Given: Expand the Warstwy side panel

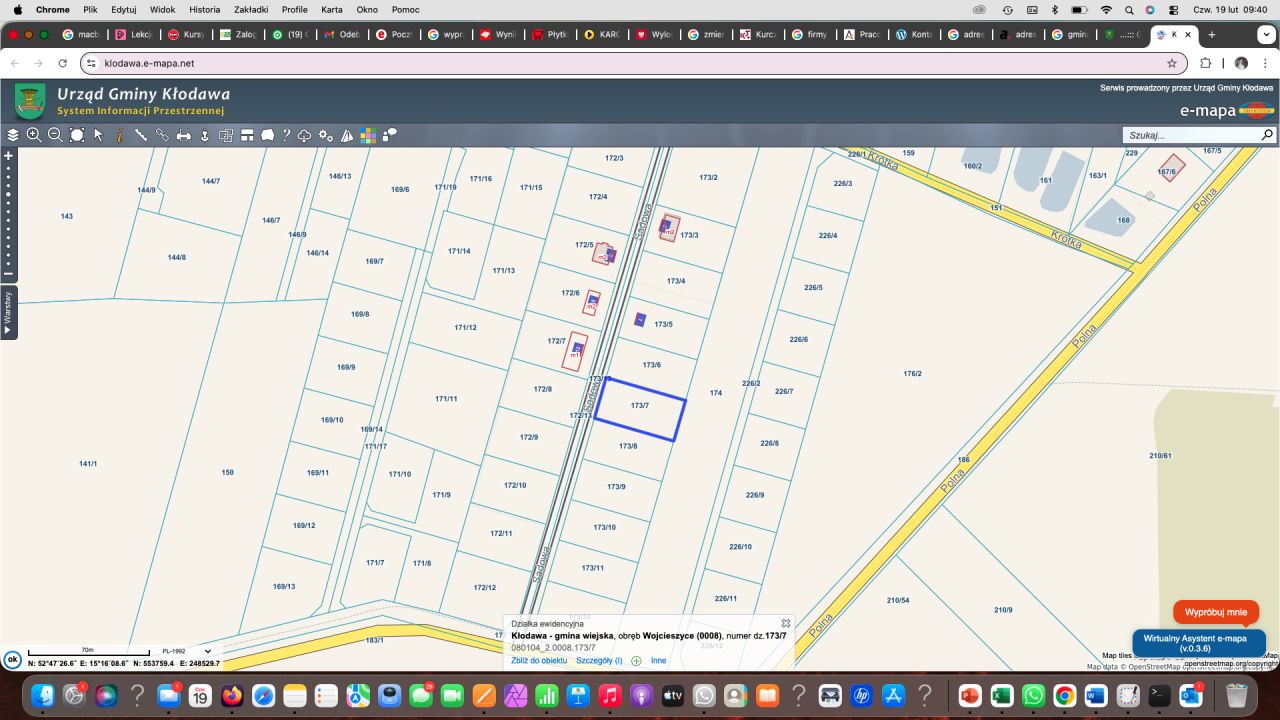Looking at the screenshot, I should coord(8,313).
